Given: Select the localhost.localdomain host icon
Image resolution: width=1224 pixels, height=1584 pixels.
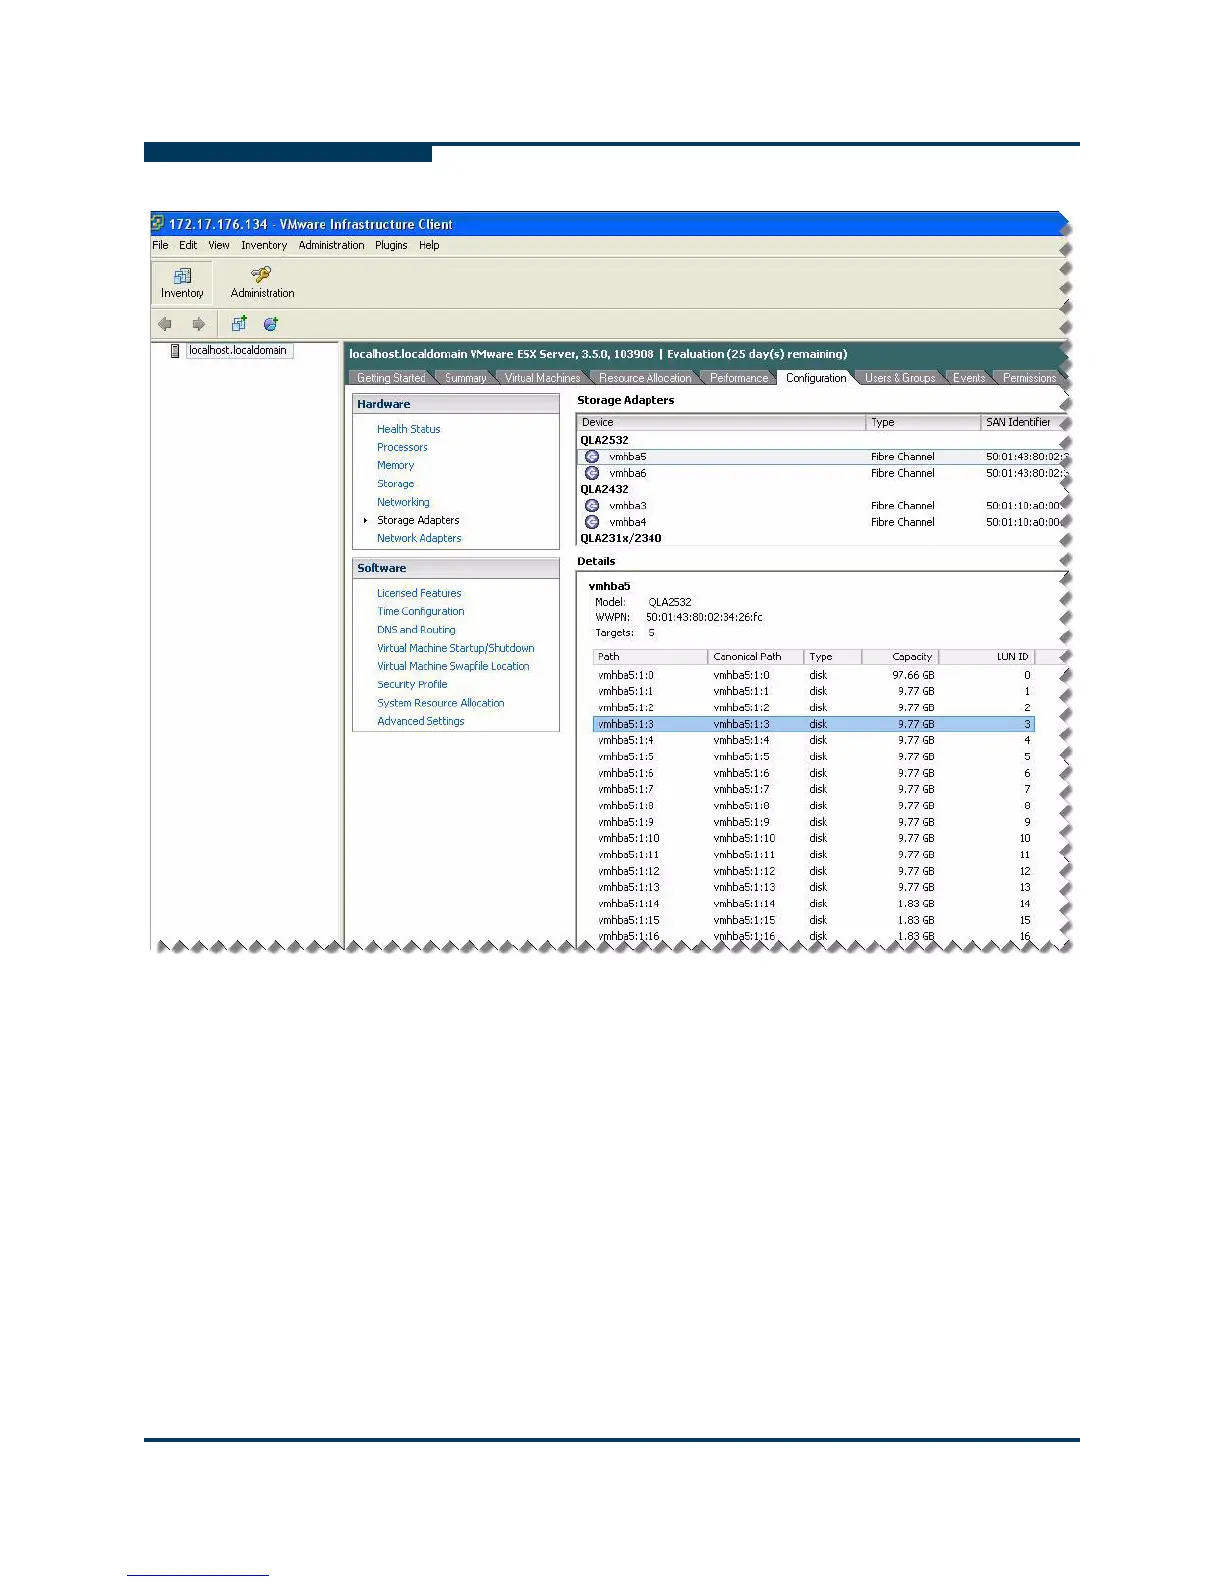Looking at the screenshot, I should click(175, 351).
